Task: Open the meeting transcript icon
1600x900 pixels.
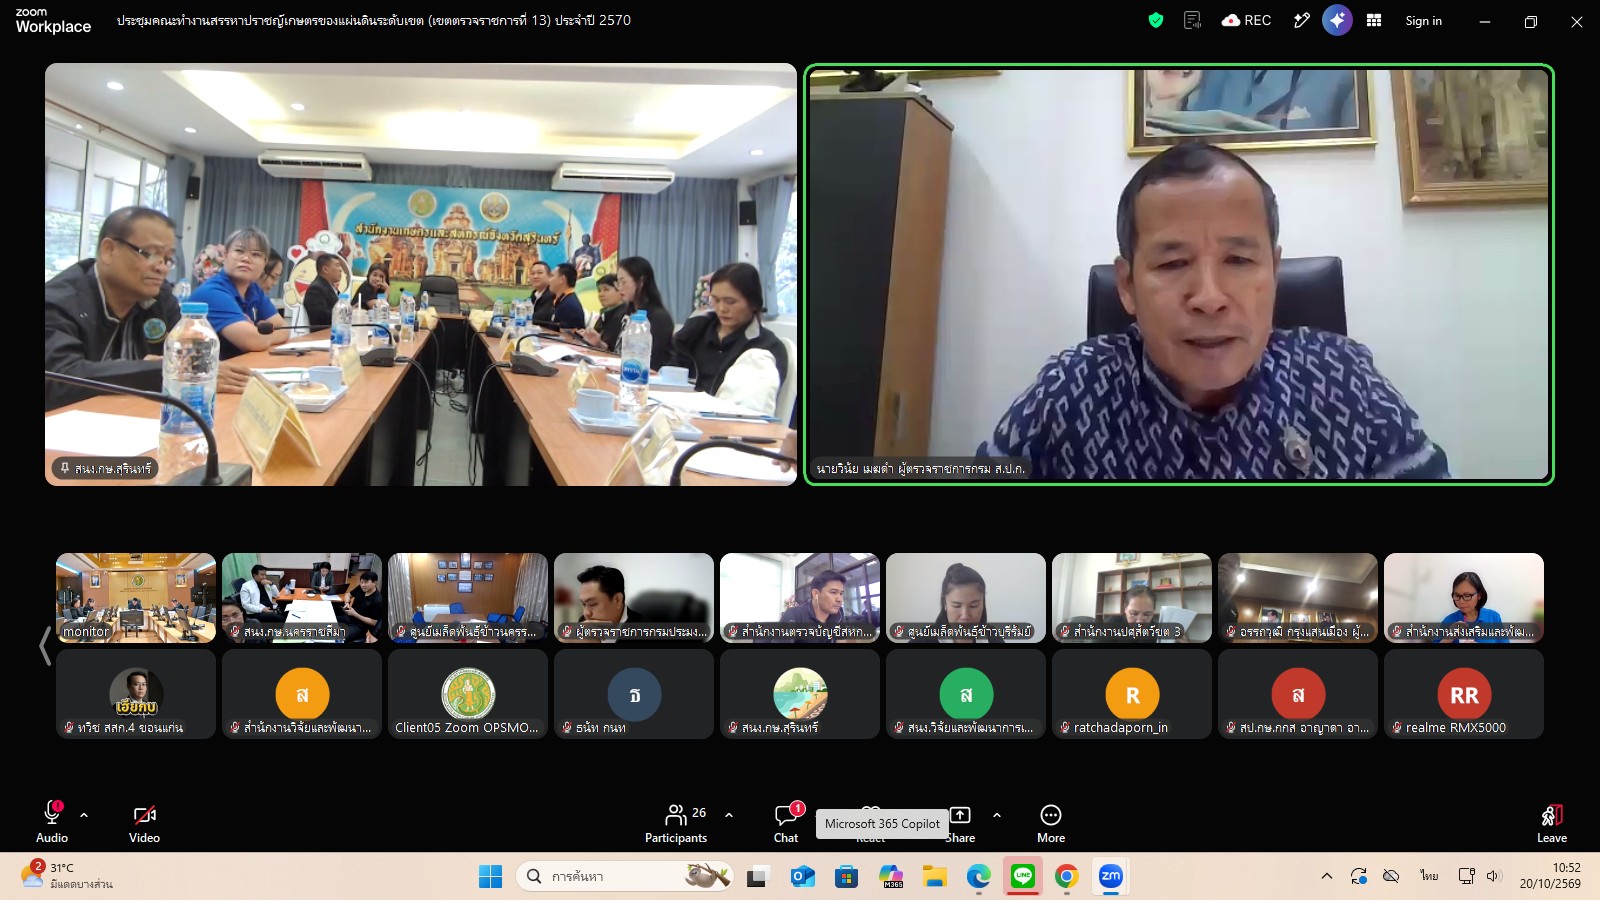Action: coord(1192,20)
